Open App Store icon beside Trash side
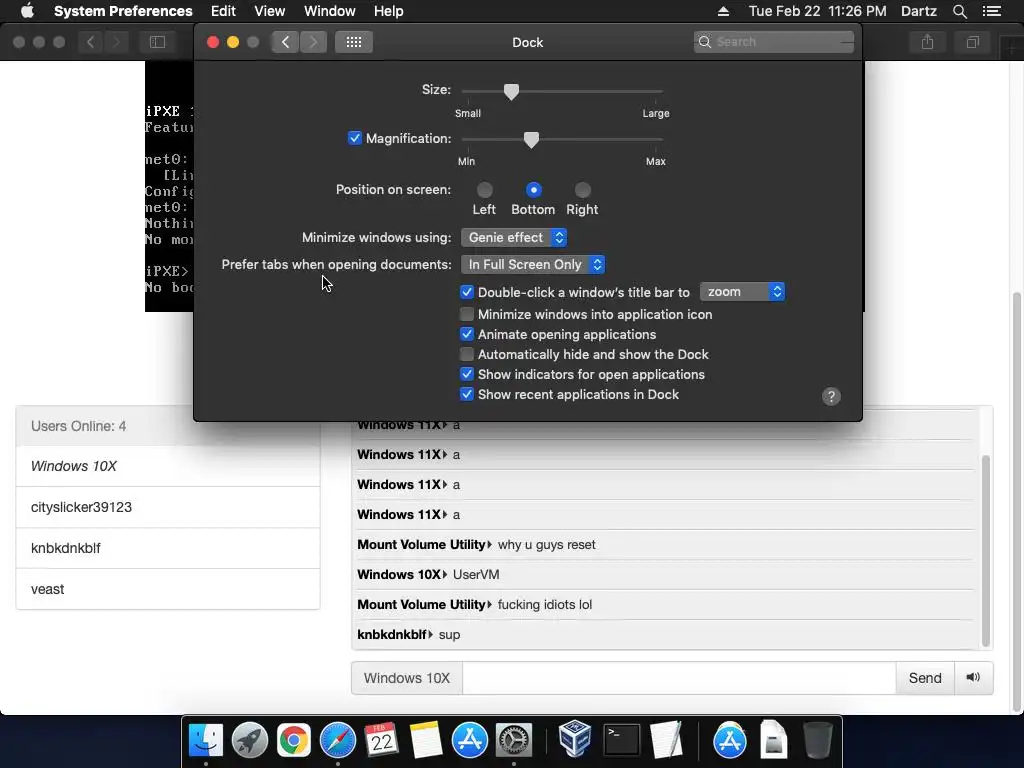This screenshot has width=1024, height=768. coord(729,741)
